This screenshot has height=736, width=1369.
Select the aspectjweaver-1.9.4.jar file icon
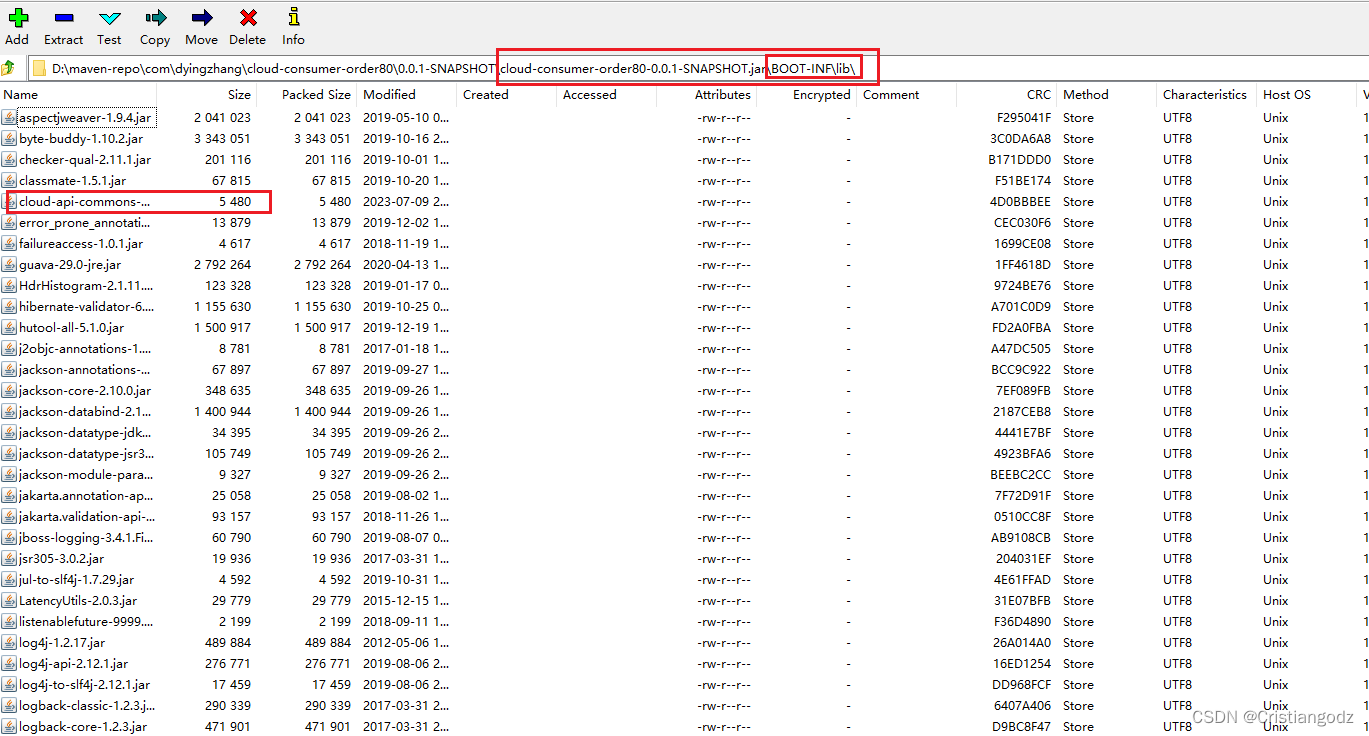point(9,118)
